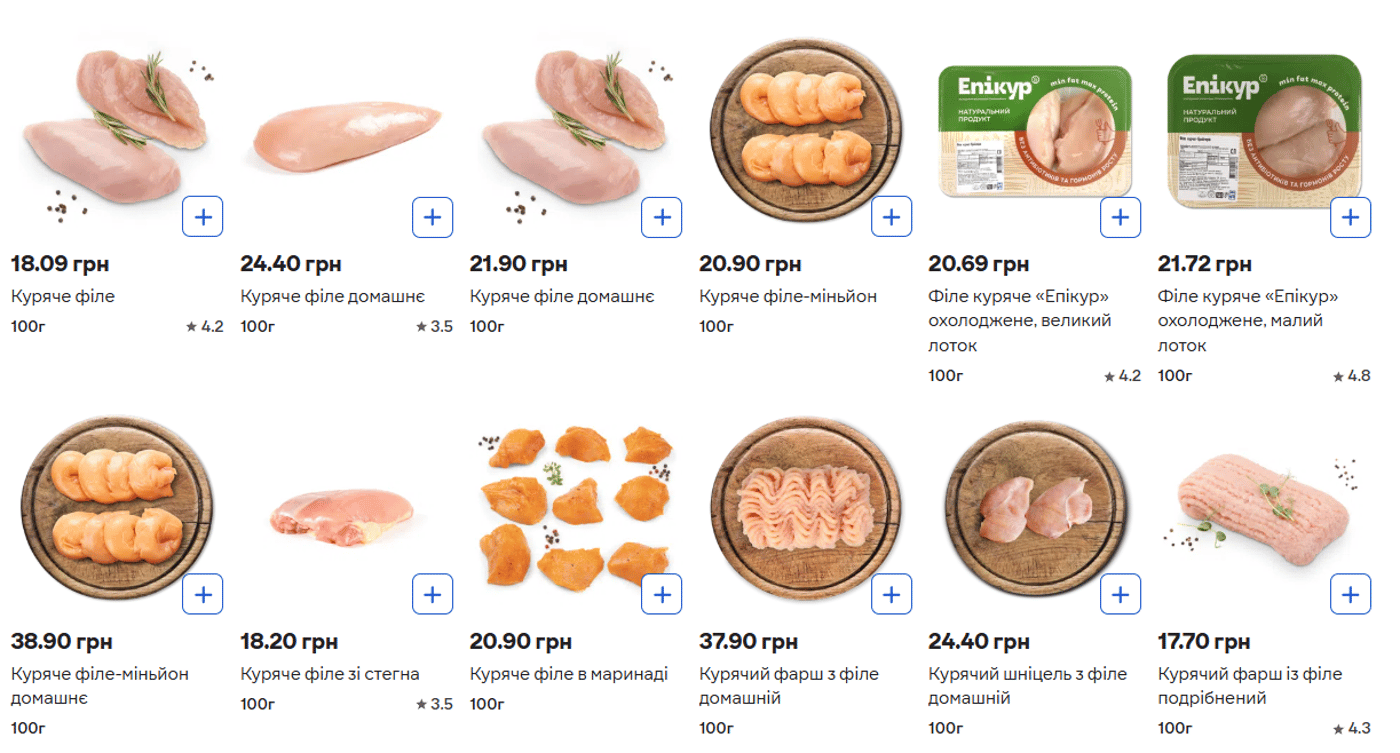Add 24.40 грн Куряче філе домашнє to cart
Screen dimensions: 1400x753
click(432, 217)
